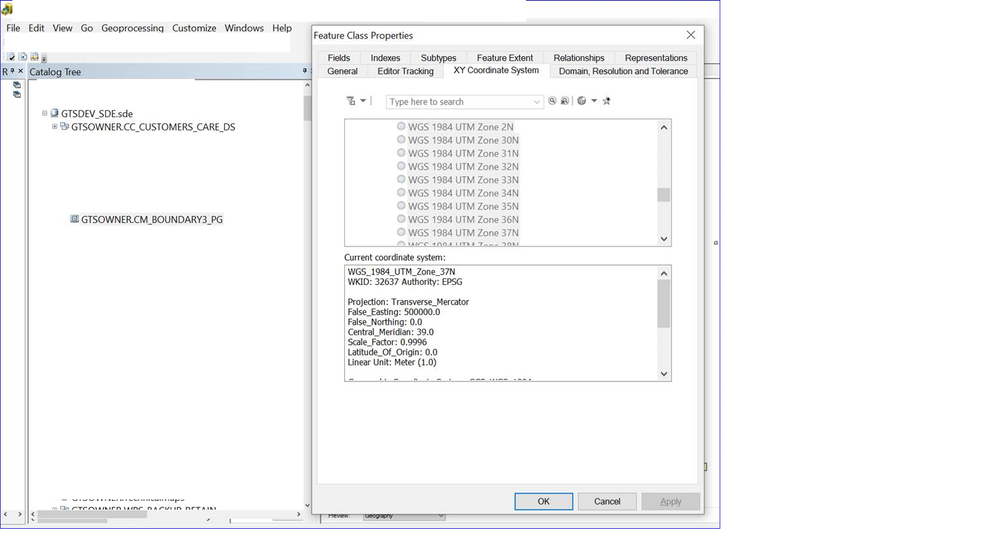Open Domain, Resolution and Tolerance tab
This screenshot has width=998, height=540.
tap(623, 71)
